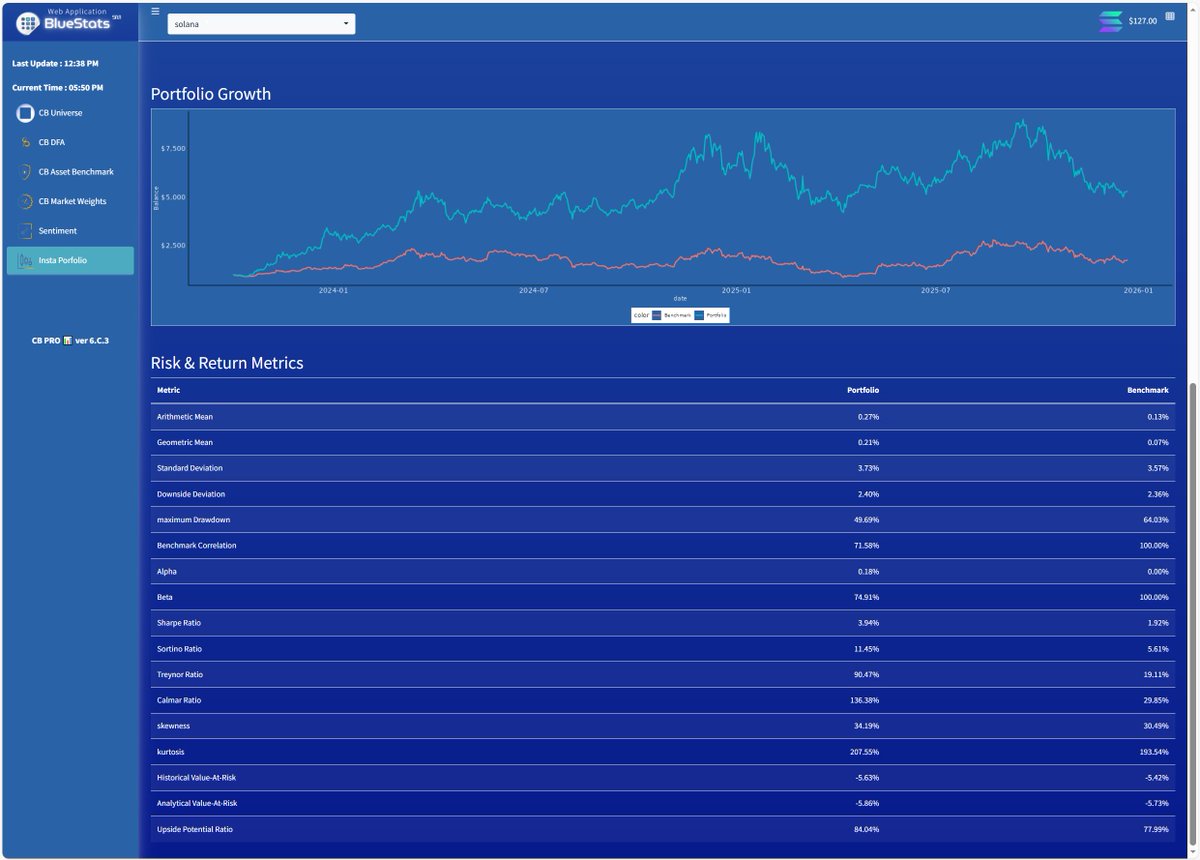
Task: Click the Benchmark legend color swatch
Action: pos(656,315)
